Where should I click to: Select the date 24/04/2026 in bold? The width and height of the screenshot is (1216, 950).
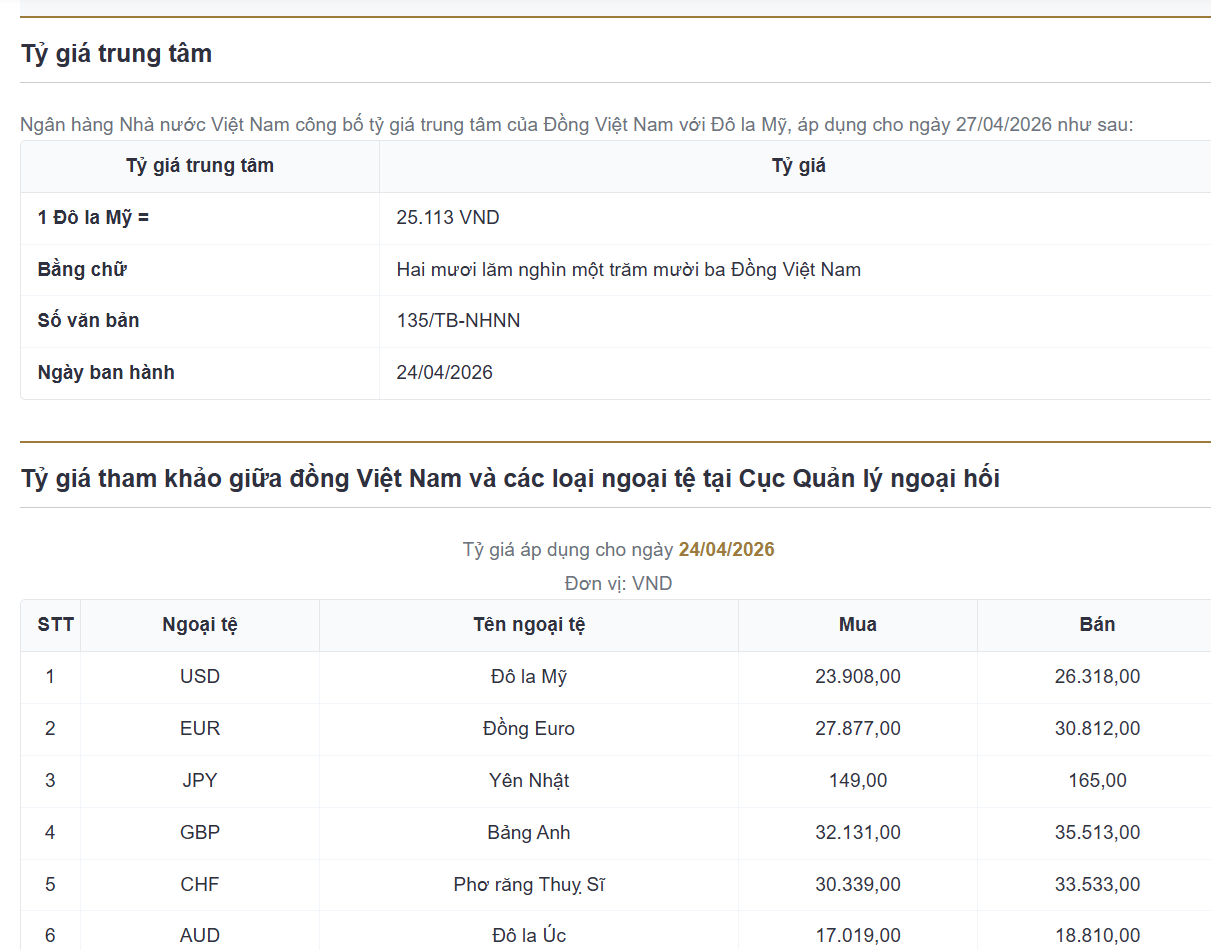click(726, 549)
